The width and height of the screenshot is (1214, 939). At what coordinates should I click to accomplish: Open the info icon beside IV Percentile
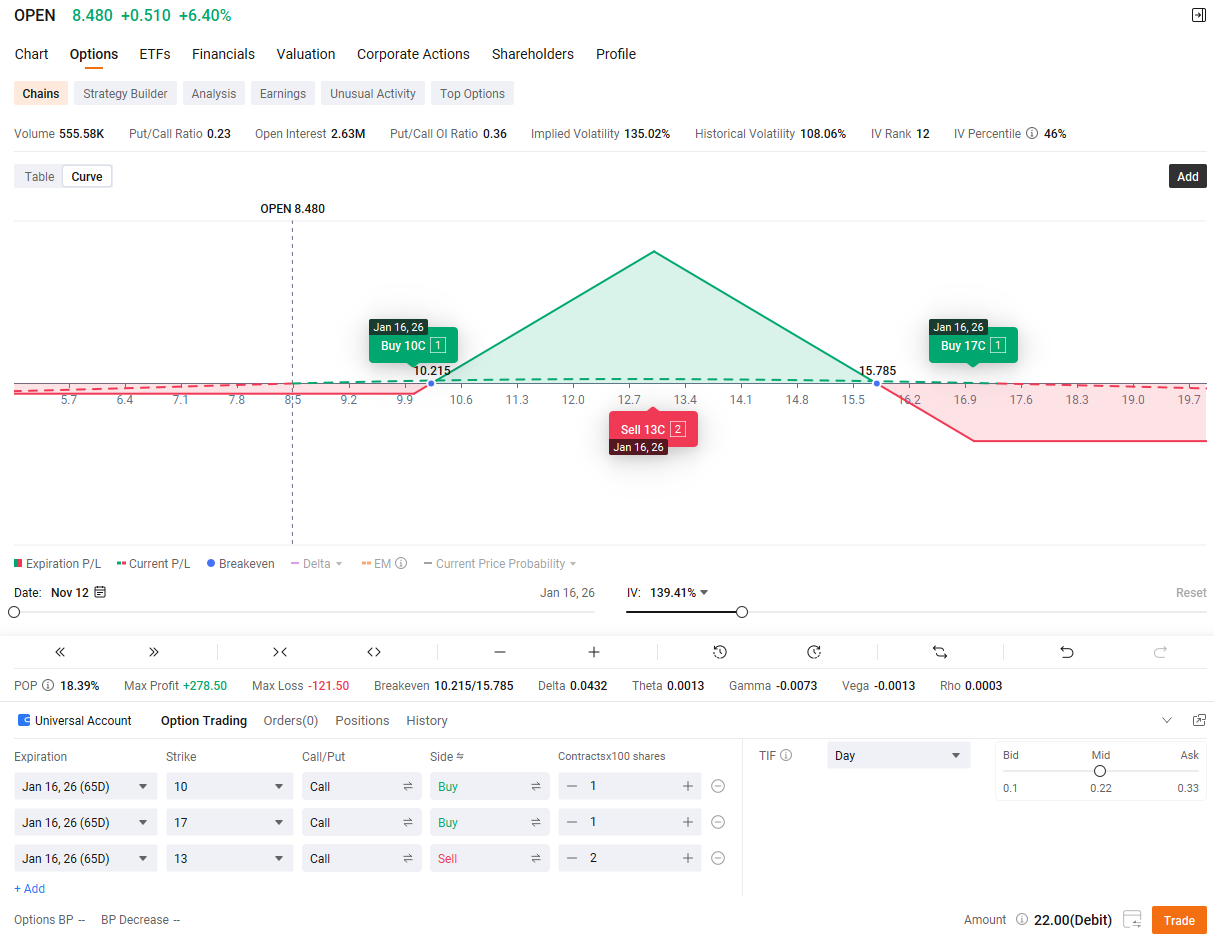click(1032, 133)
